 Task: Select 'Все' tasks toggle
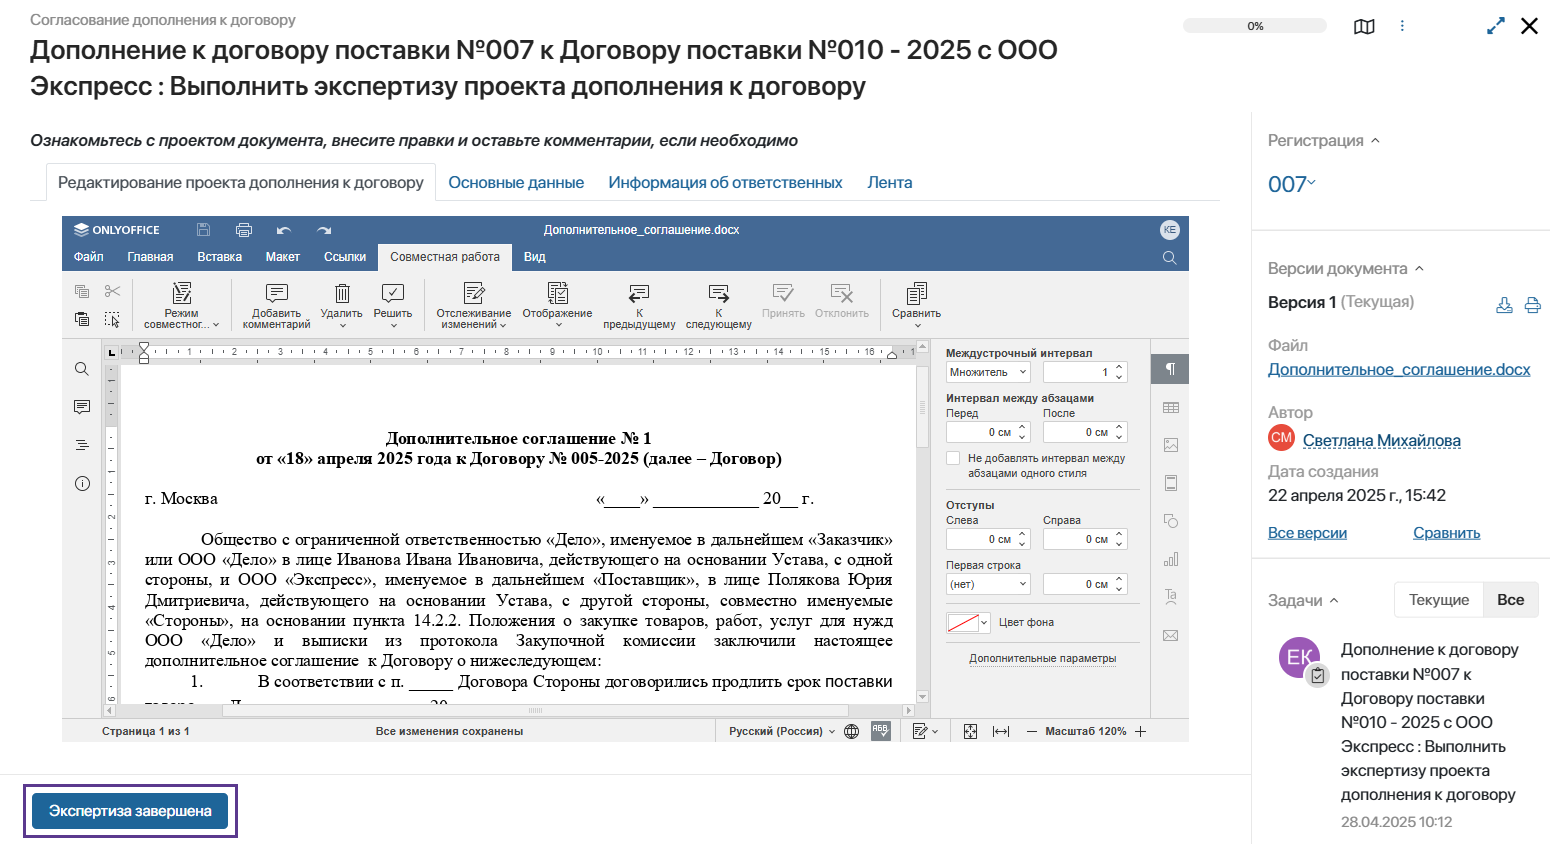(x=1510, y=600)
